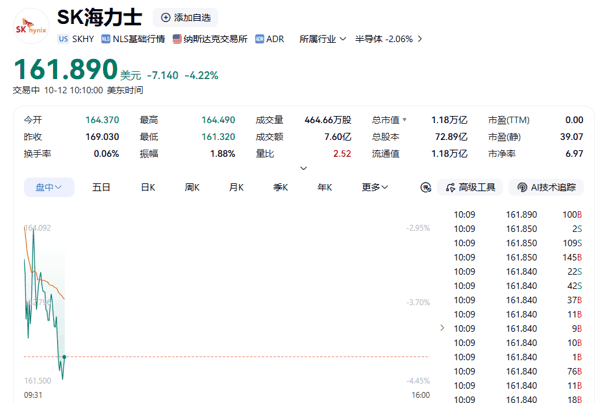The image size is (600, 403).
Task: Collapse the trade tick panel arrow
Action: pyautogui.click(x=442, y=328)
